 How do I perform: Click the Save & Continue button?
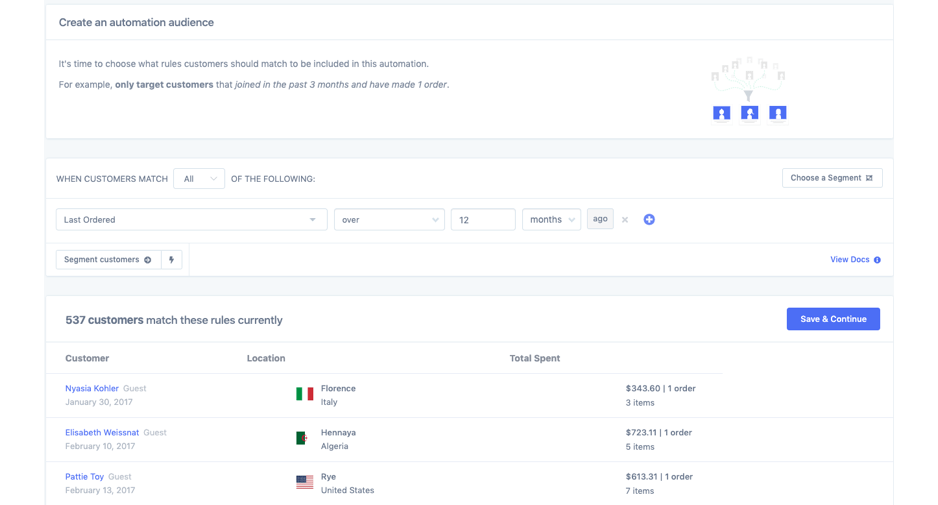833,319
